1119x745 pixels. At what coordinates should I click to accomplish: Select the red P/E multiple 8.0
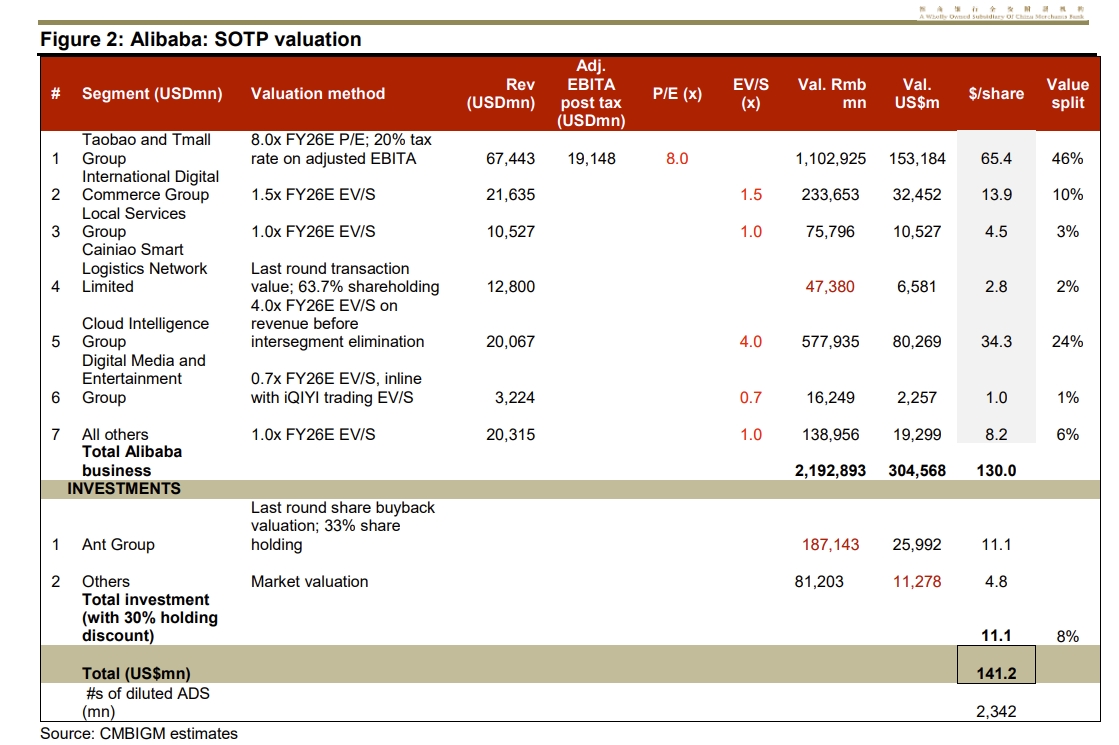click(677, 158)
